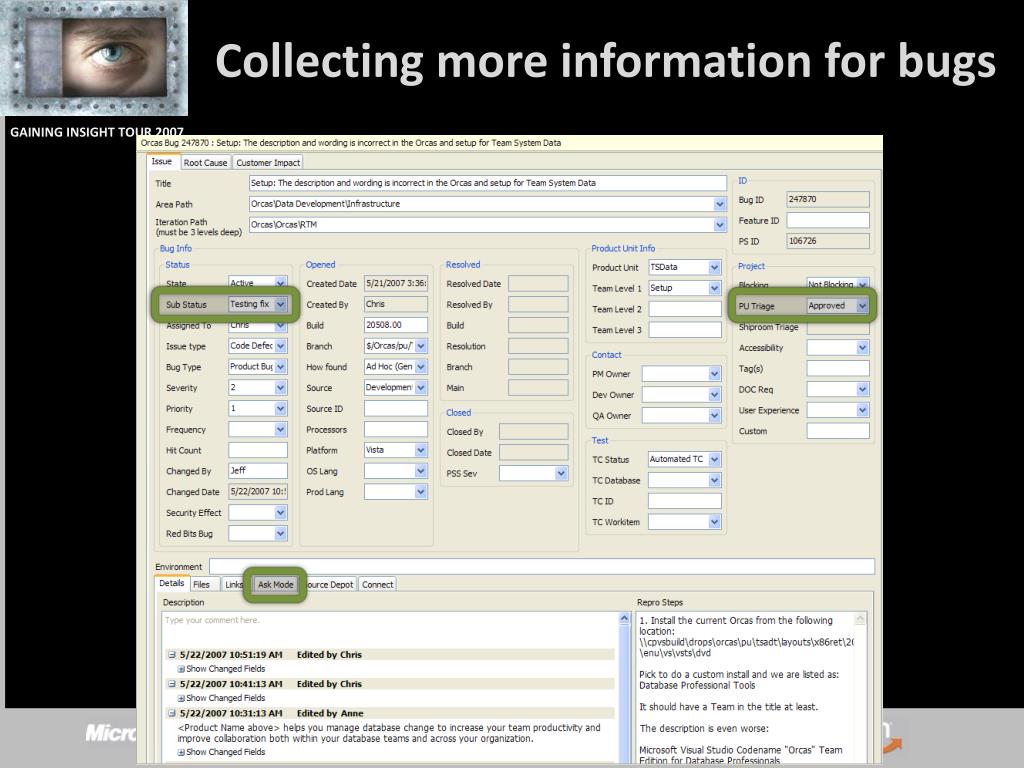
Task: Open the Frequency dropdown
Action: [280, 430]
